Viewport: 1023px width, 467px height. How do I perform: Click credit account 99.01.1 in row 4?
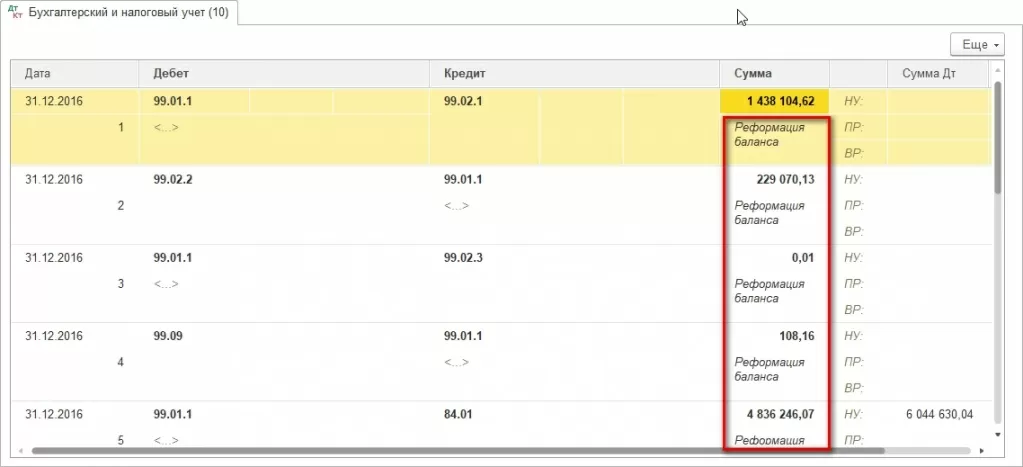463,336
